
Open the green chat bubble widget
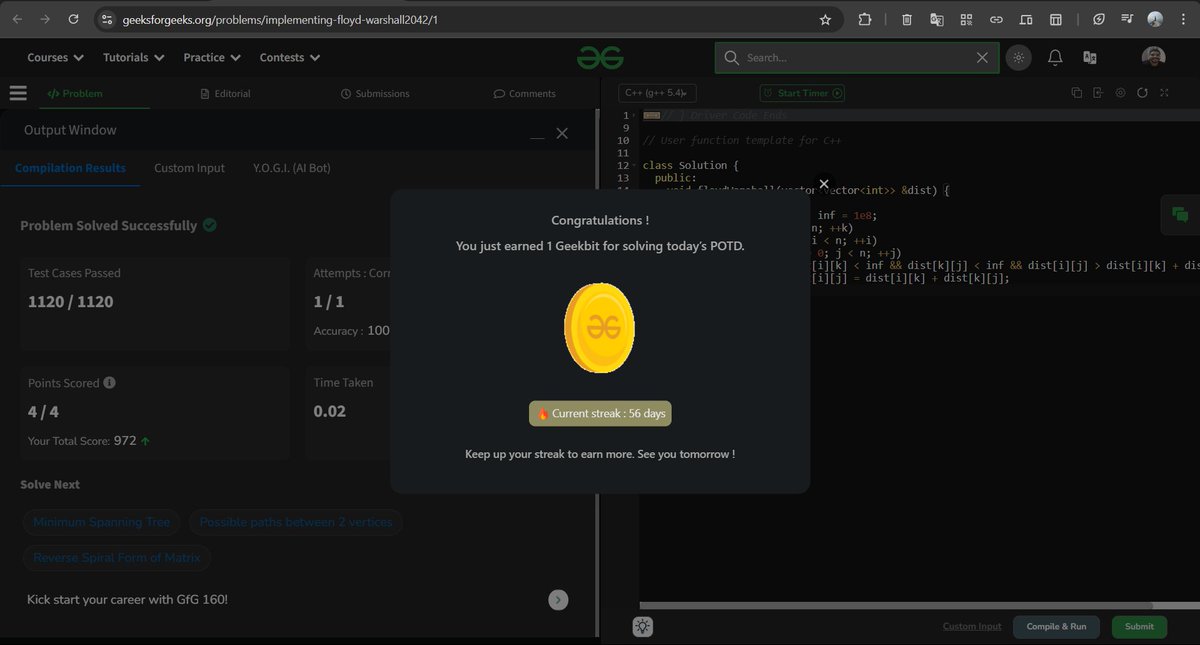[x=1180, y=215]
